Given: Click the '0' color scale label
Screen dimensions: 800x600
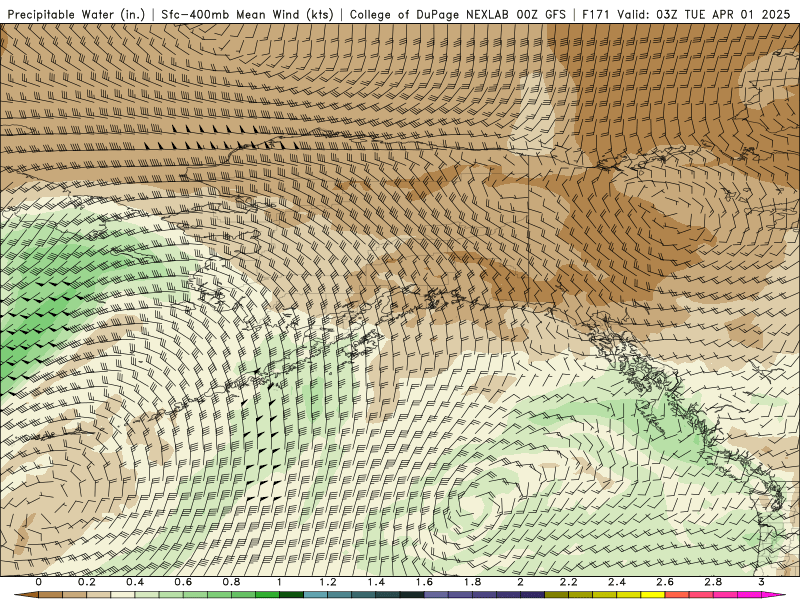Looking at the screenshot, I should [x=39, y=582].
